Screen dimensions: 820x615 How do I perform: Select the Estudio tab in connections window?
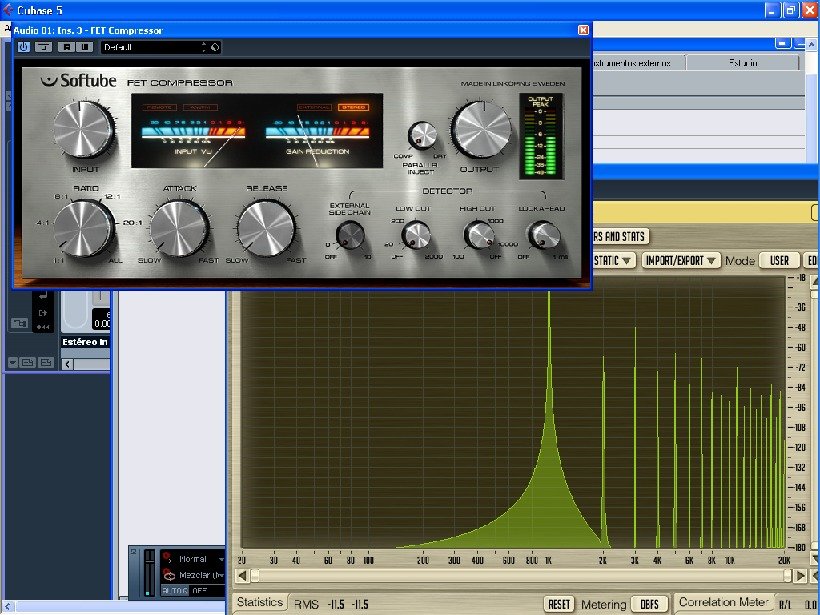[743, 63]
